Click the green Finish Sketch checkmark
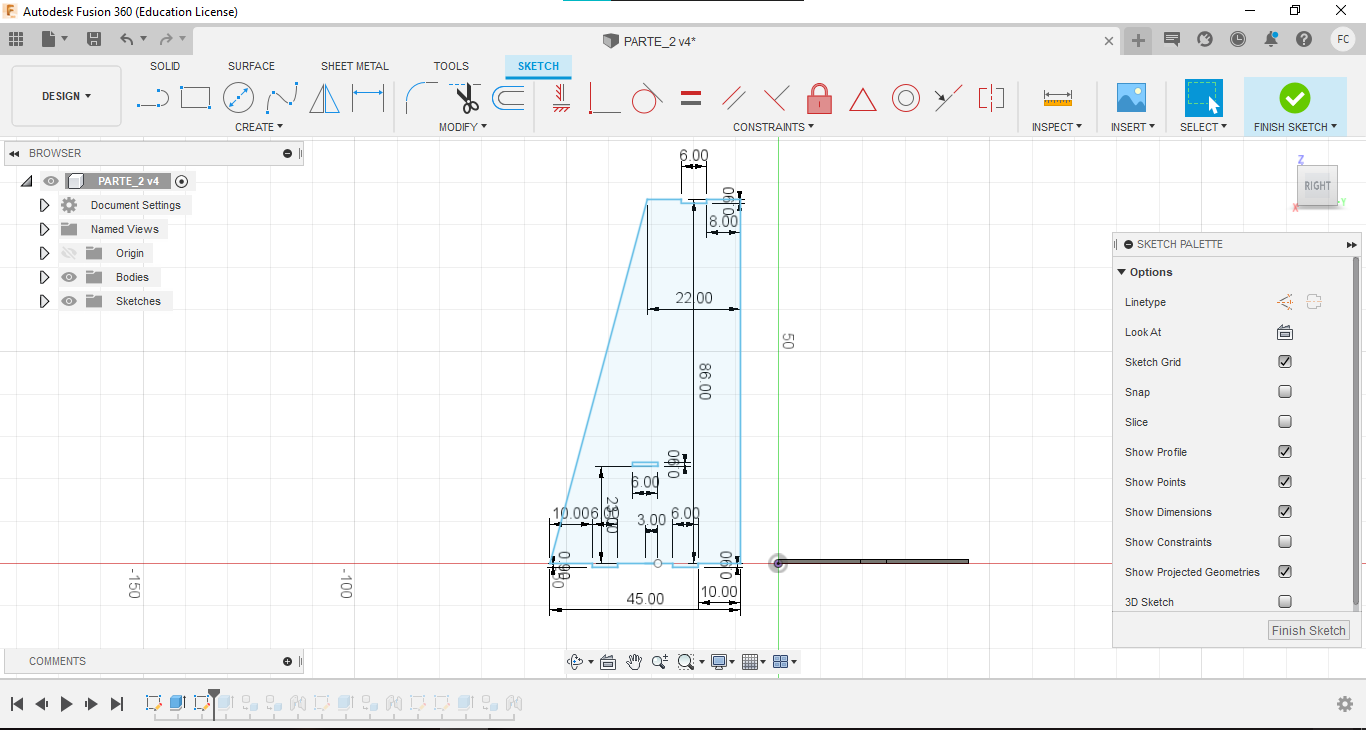The width and height of the screenshot is (1366, 730). [x=1294, y=98]
